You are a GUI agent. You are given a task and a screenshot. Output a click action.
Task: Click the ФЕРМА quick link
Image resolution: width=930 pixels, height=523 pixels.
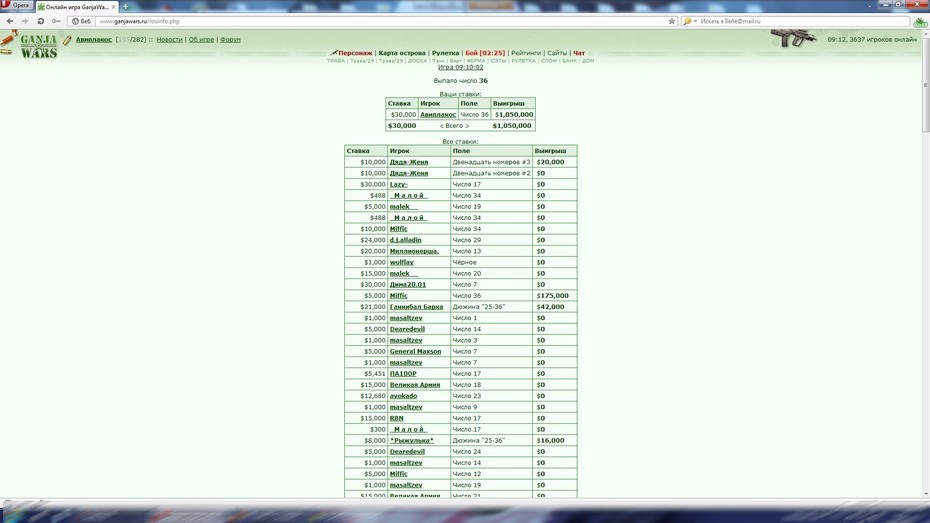(476, 60)
